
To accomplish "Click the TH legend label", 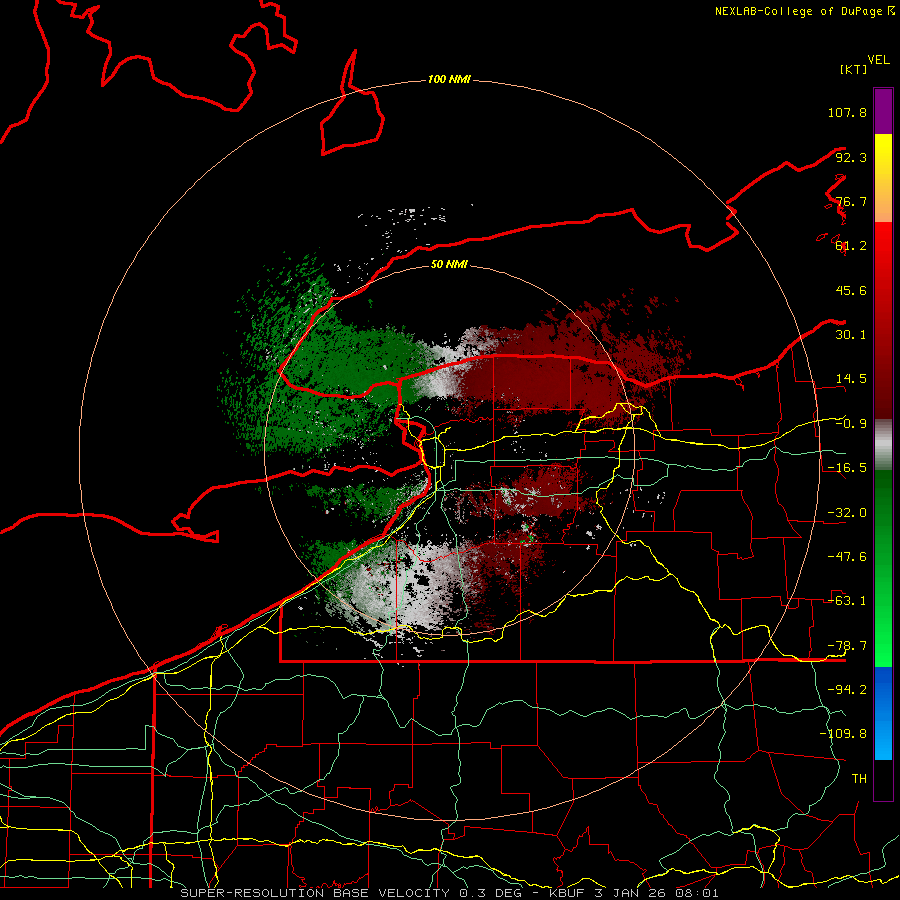I will [x=859, y=779].
